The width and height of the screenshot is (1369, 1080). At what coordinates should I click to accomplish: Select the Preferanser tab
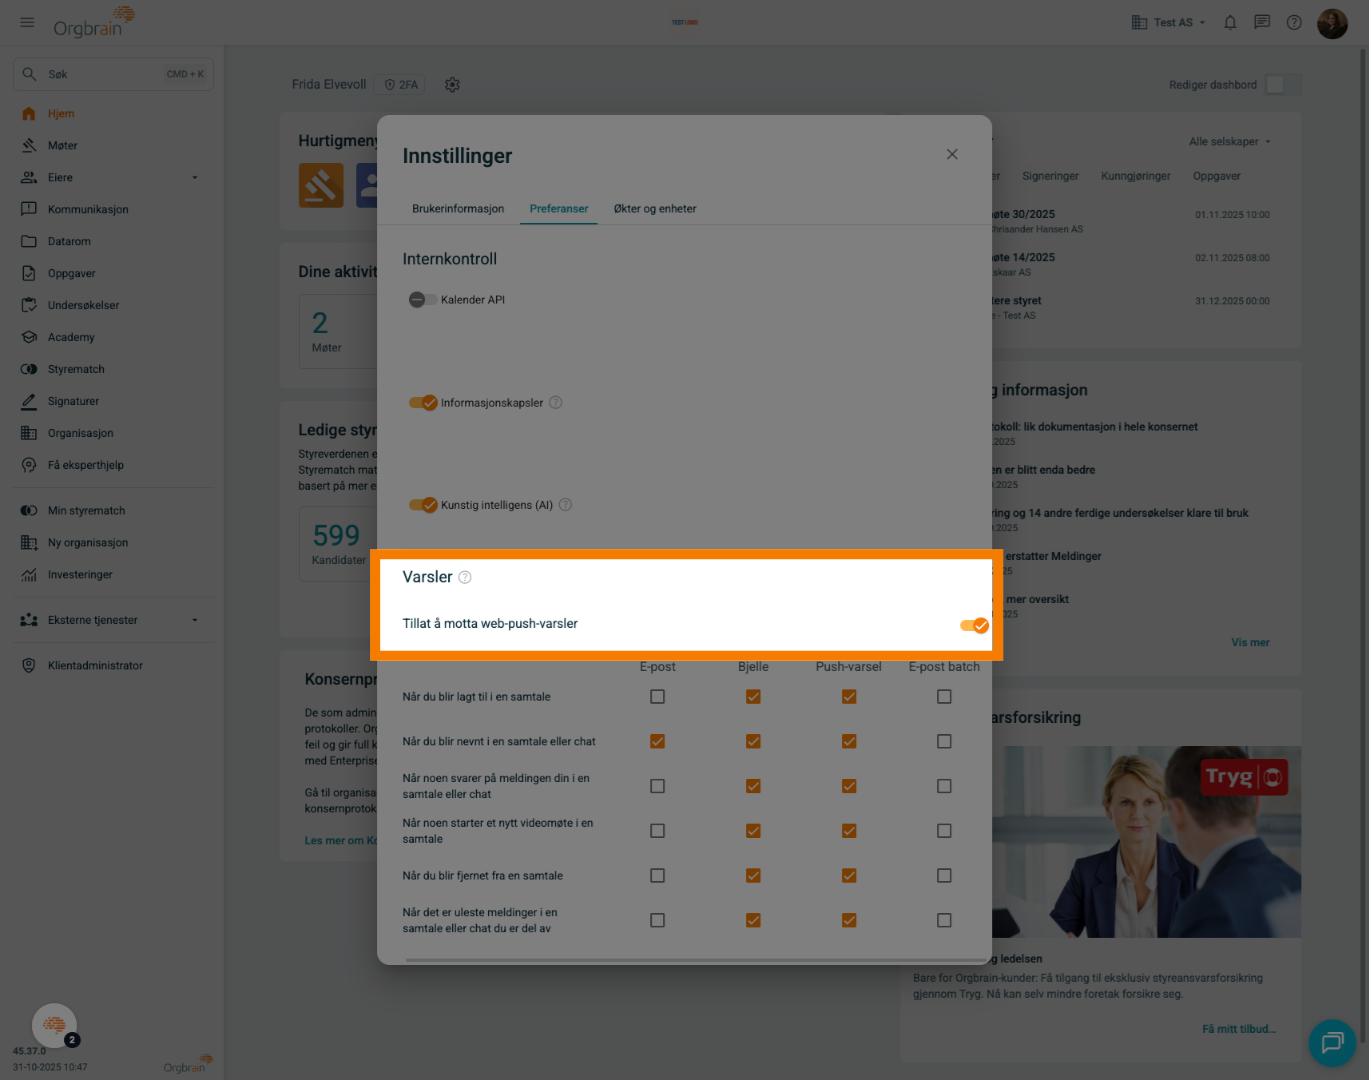click(x=559, y=209)
